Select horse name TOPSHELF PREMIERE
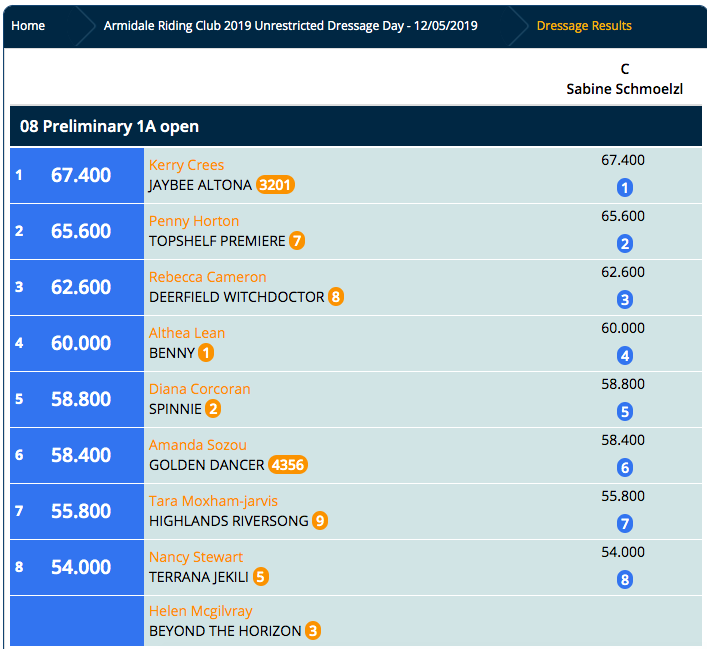This screenshot has width=707, height=649. (x=217, y=241)
